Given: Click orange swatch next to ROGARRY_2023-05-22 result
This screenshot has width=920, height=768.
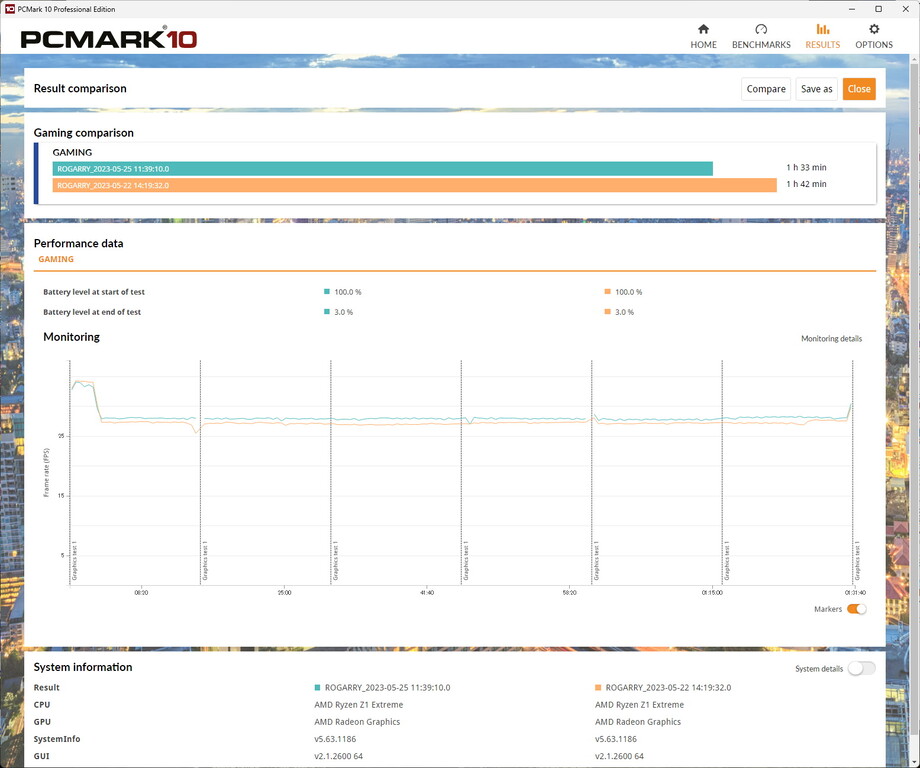Looking at the screenshot, I should [598, 687].
